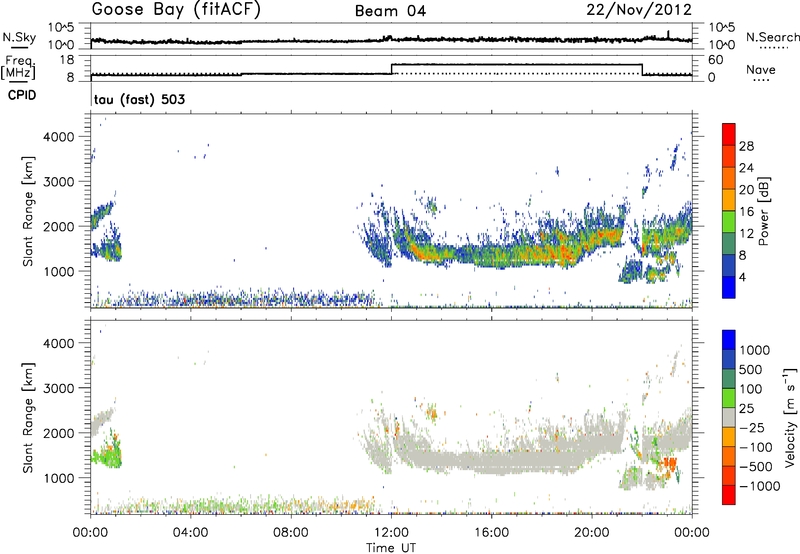Click the "Goose Bay (fitACF)" title text
Viewport: 800px width, 554px height.
click(176, 10)
